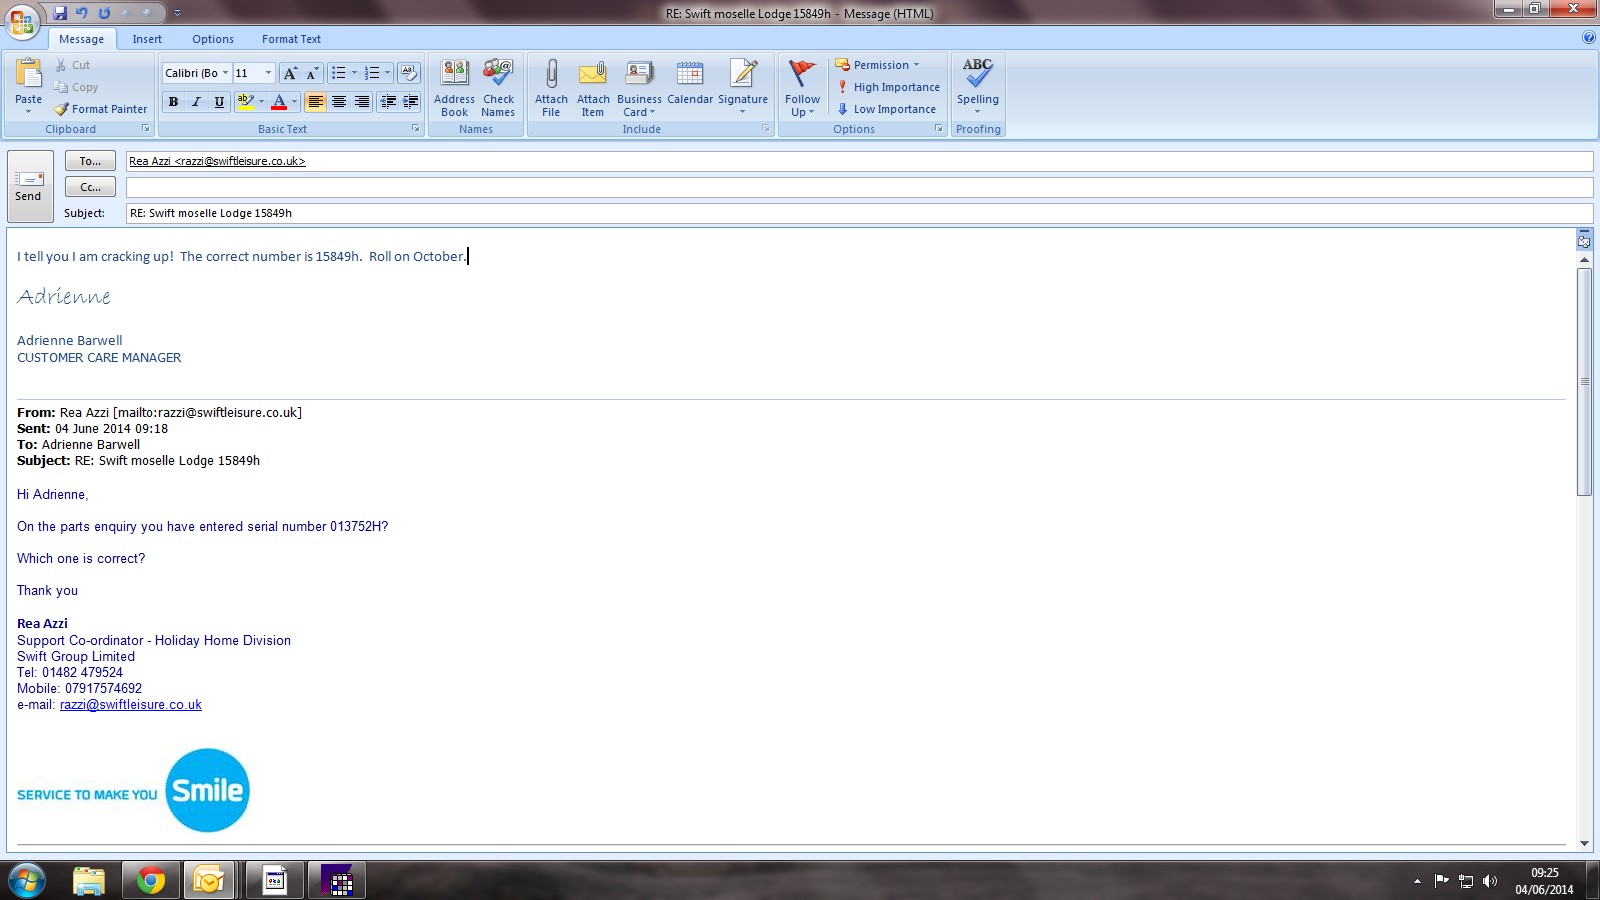Switch to the Insert ribbon tab
1600x900 pixels.
coord(147,39)
